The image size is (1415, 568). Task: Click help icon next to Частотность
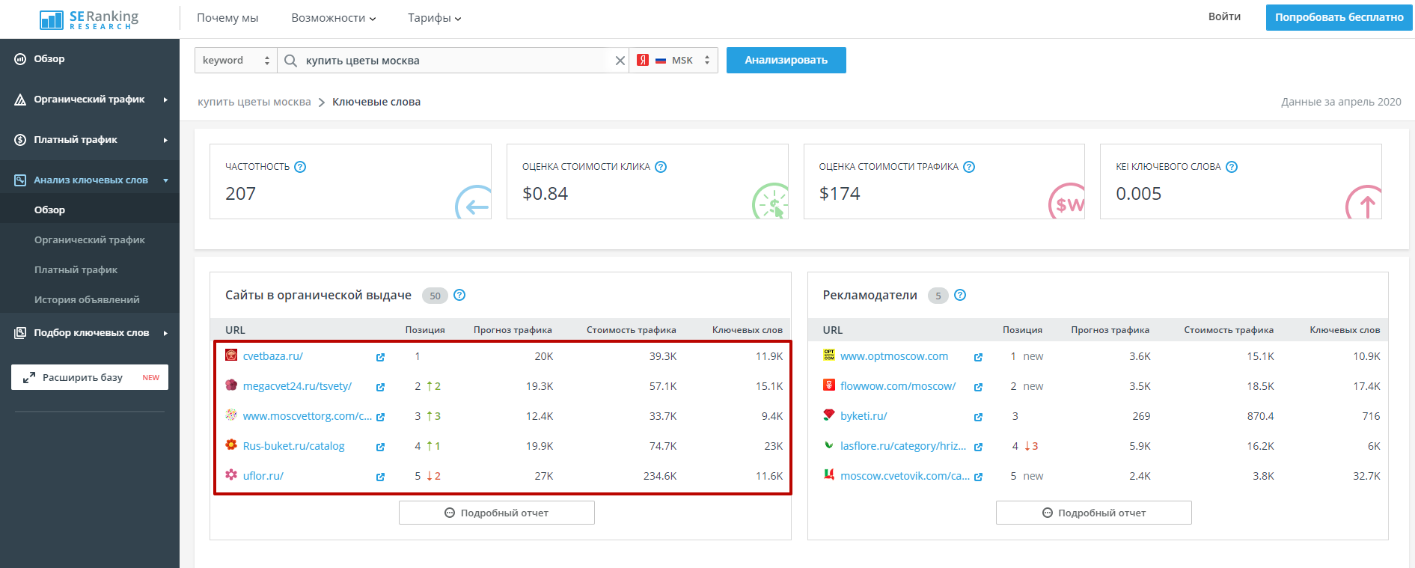point(300,167)
